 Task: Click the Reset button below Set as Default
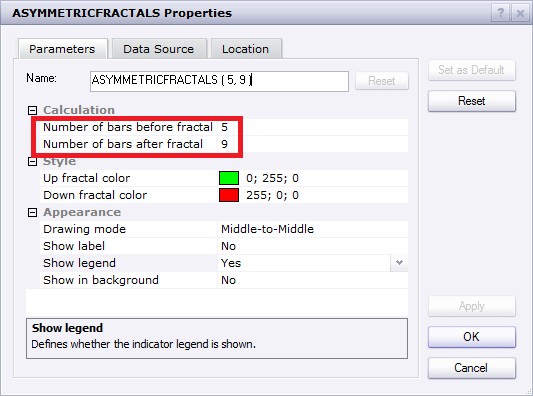[472, 101]
